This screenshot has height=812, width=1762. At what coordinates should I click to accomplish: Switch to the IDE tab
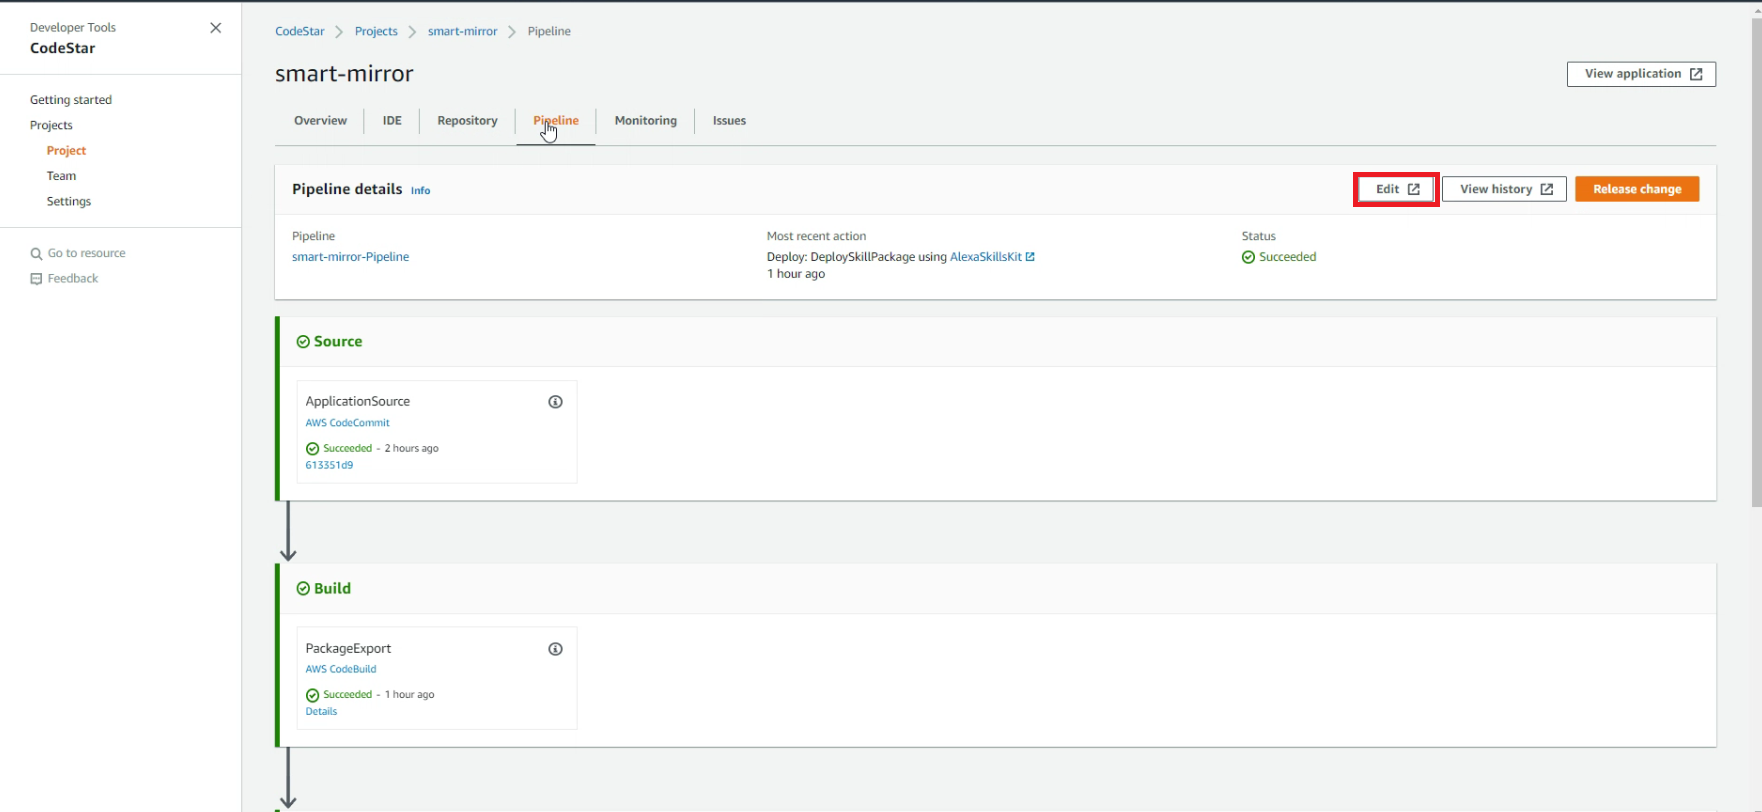pos(392,121)
